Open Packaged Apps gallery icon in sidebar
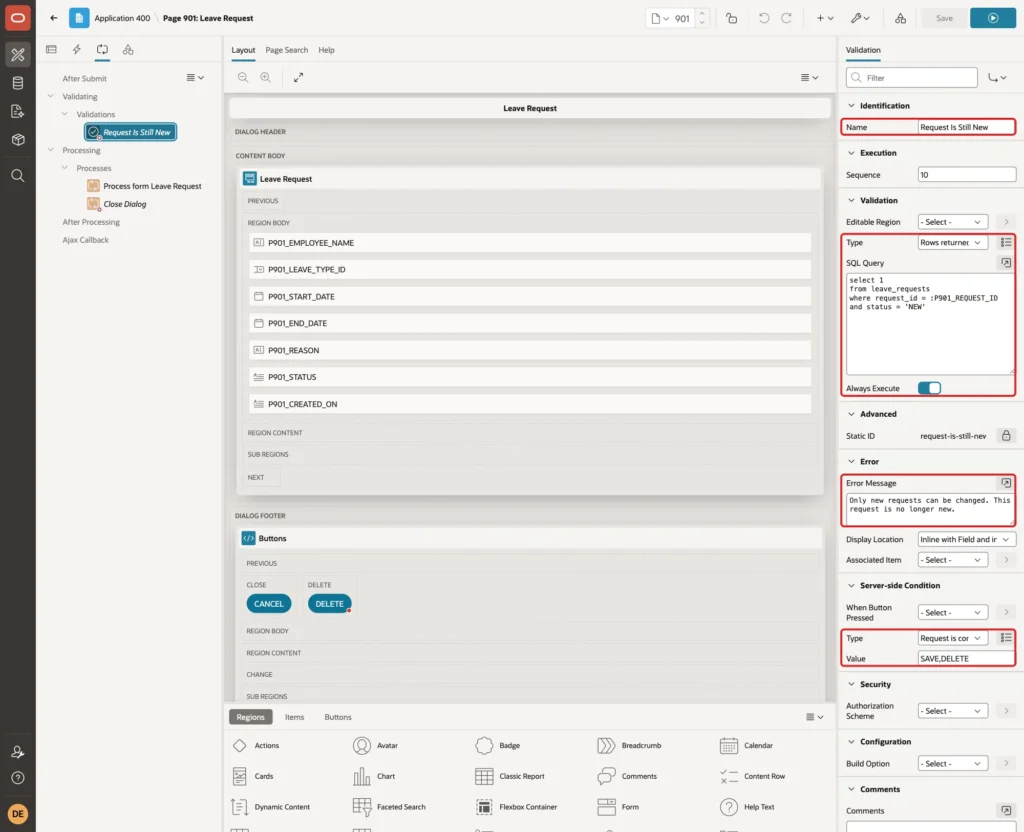 pyautogui.click(x=18, y=139)
